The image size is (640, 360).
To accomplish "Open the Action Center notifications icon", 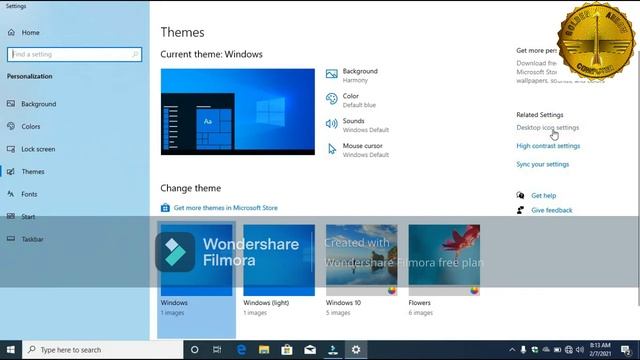I will click(x=626, y=350).
